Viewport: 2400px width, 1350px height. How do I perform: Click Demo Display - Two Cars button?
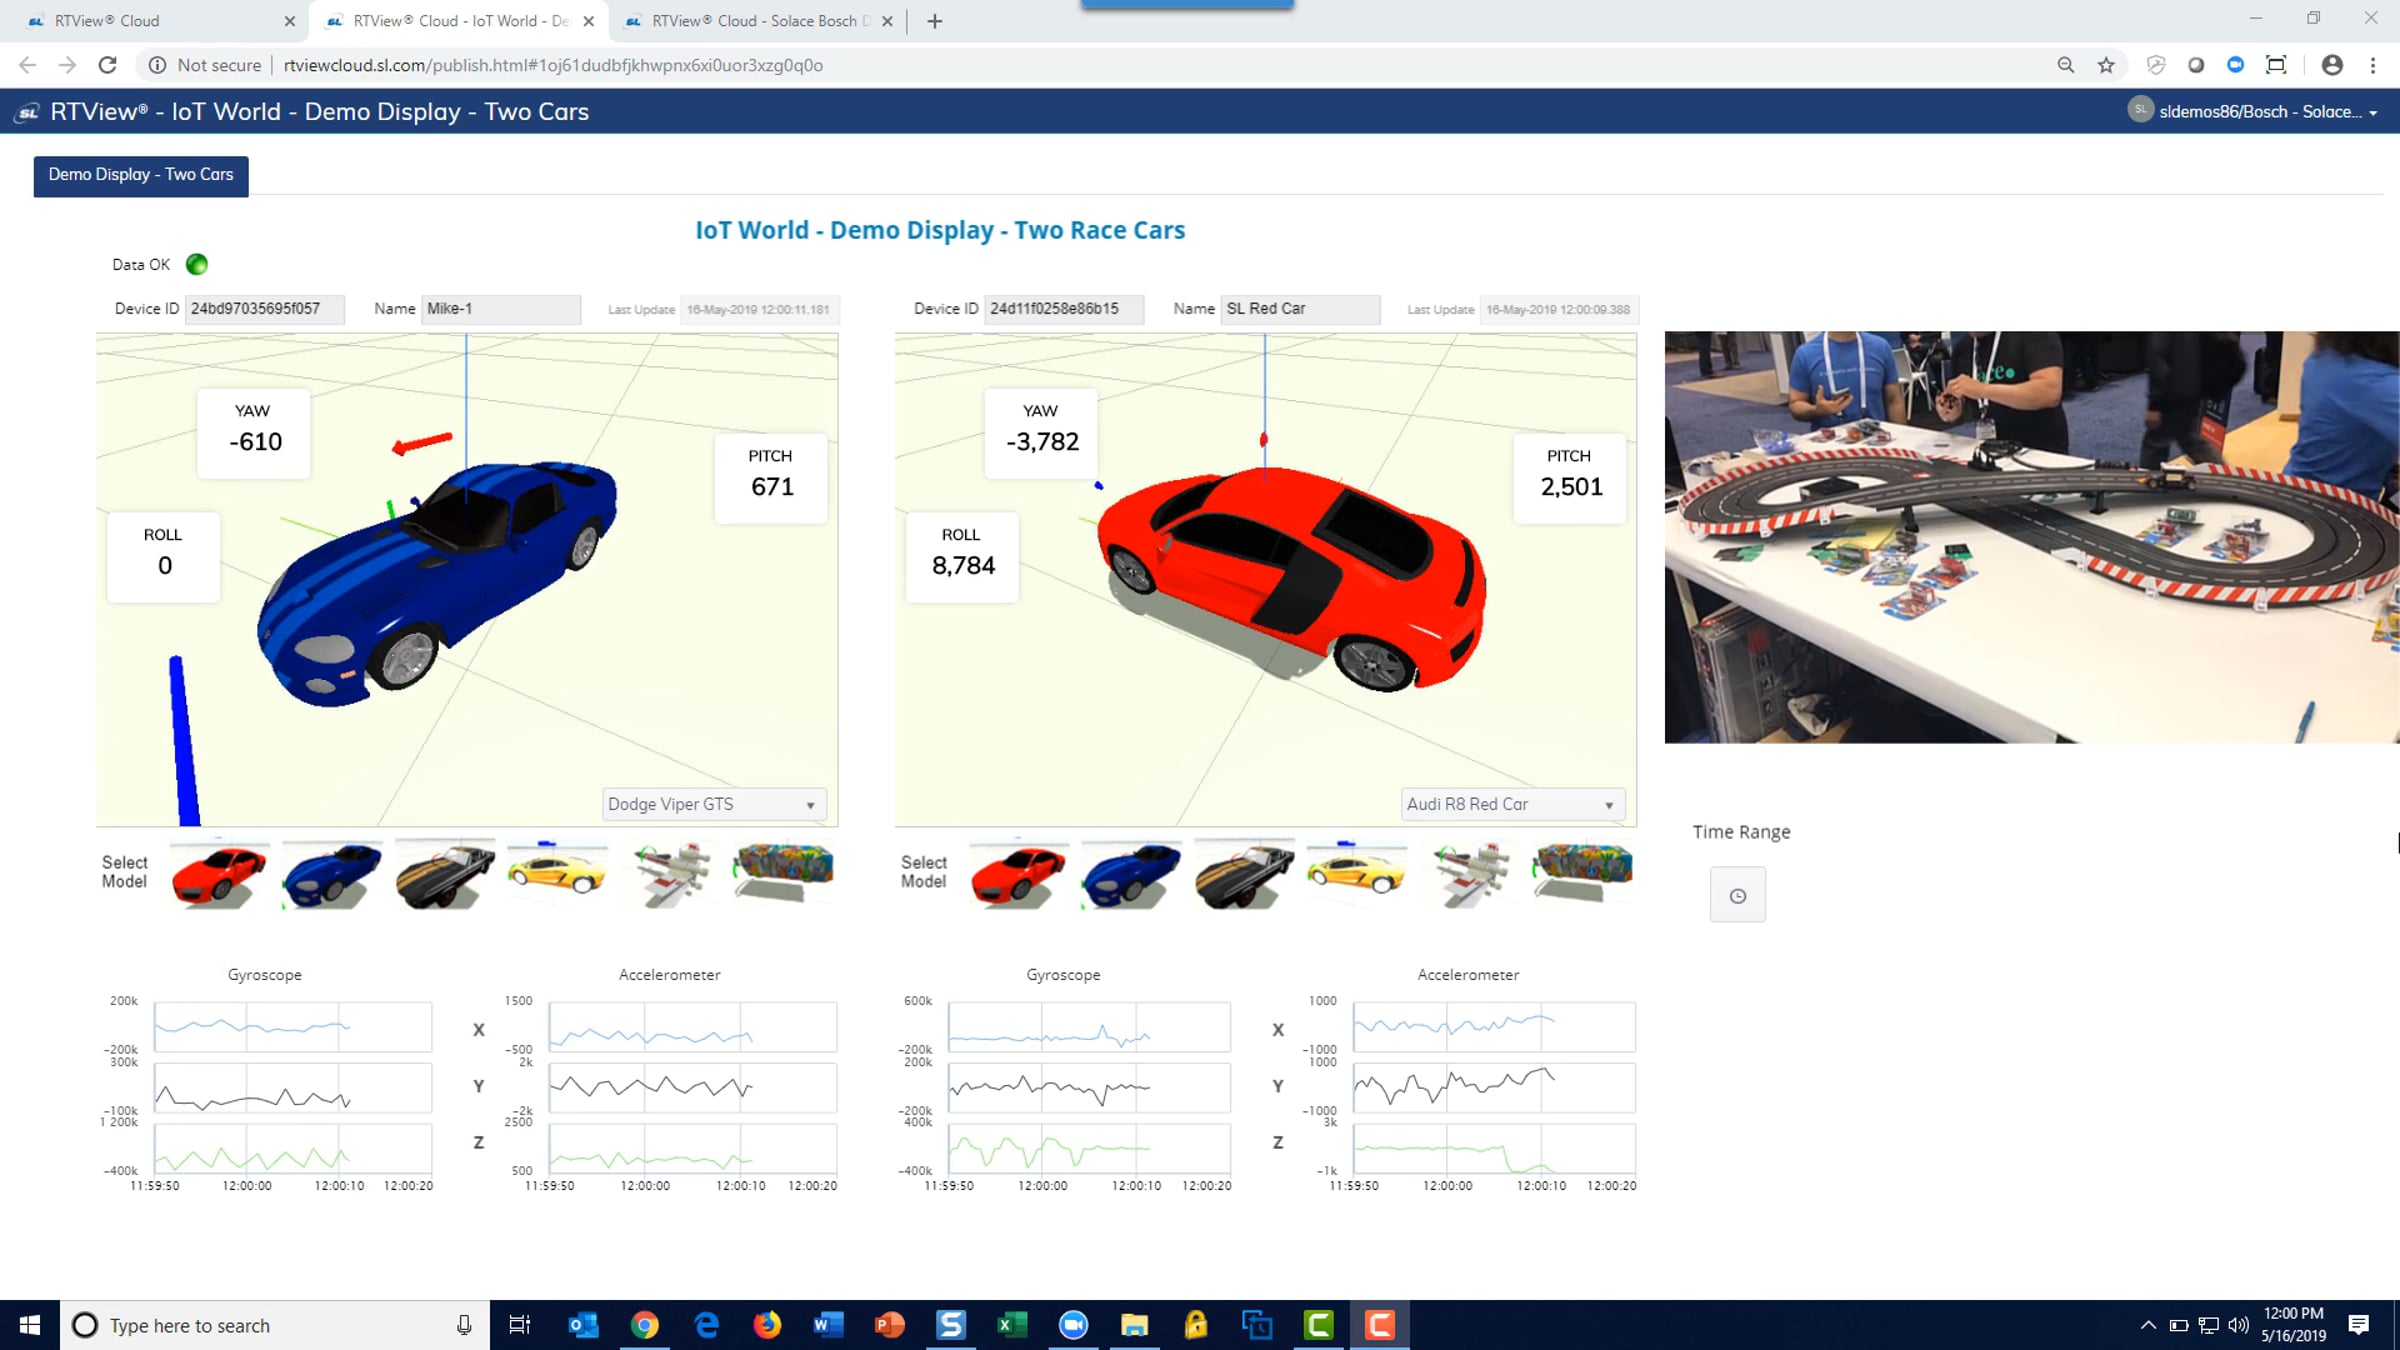pos(141,175)
